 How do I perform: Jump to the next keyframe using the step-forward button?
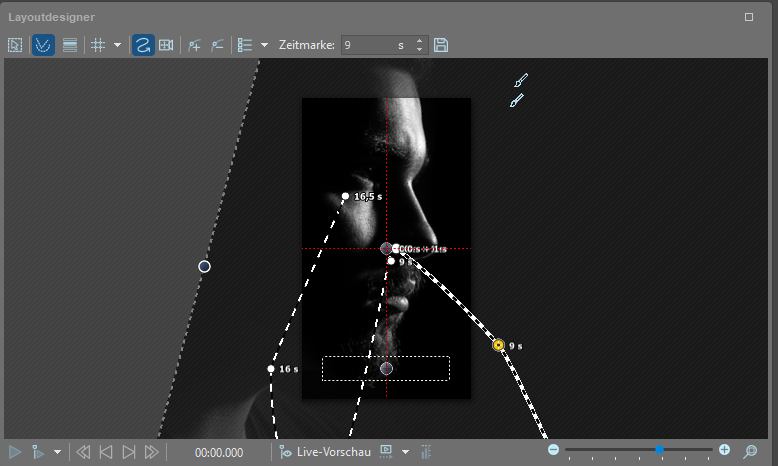pos(129,452)
